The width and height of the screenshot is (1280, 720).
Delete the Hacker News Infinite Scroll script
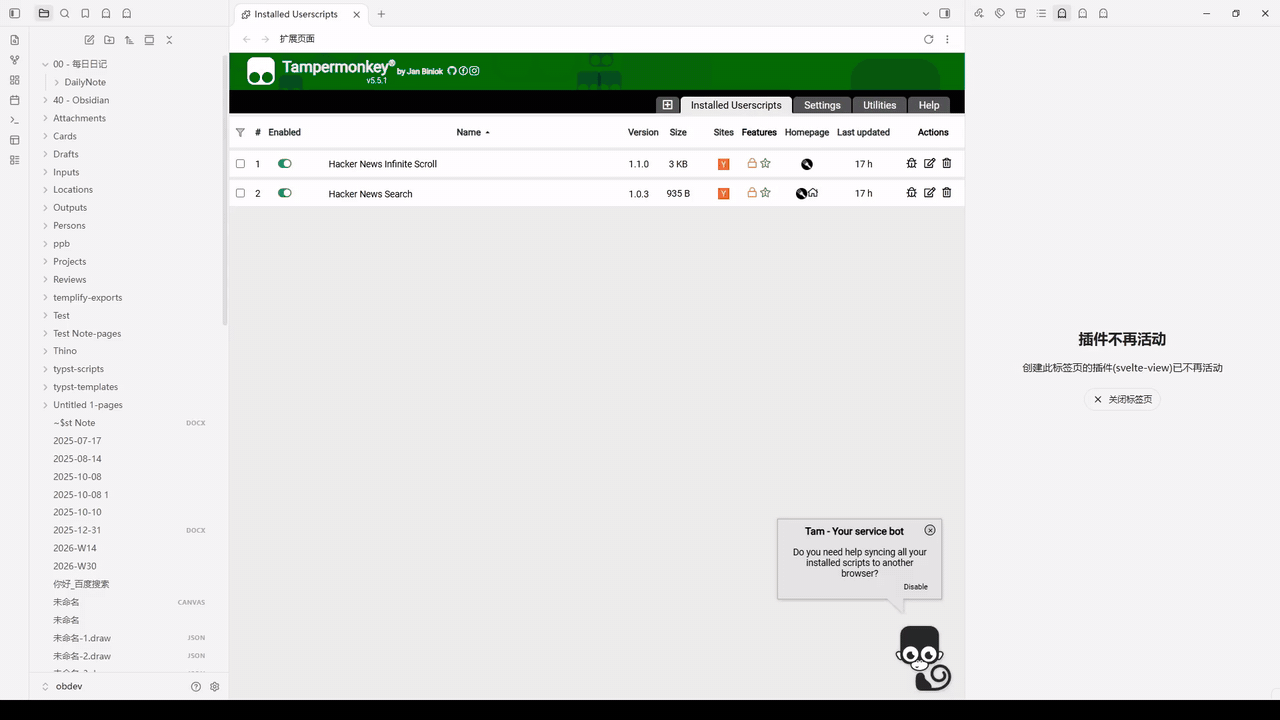[947, 163]
